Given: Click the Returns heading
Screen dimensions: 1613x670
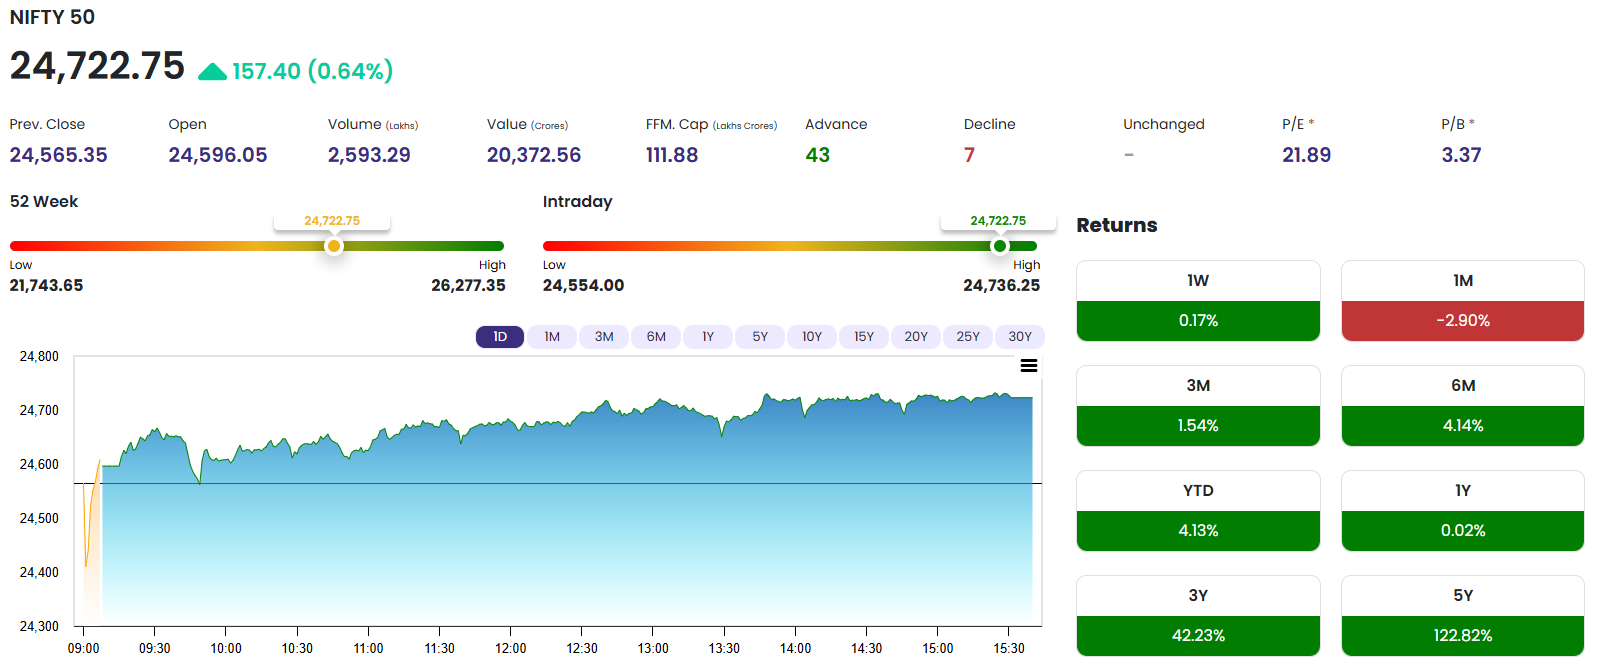Looking at the screenshot, I should (x=1116, y=225).
